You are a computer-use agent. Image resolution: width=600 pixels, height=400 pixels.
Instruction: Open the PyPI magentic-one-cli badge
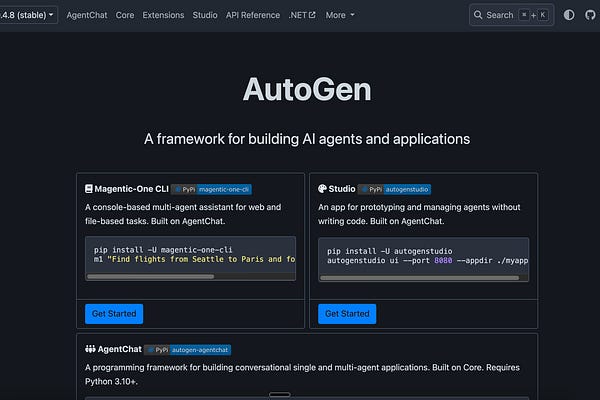[x=211, y=189]
